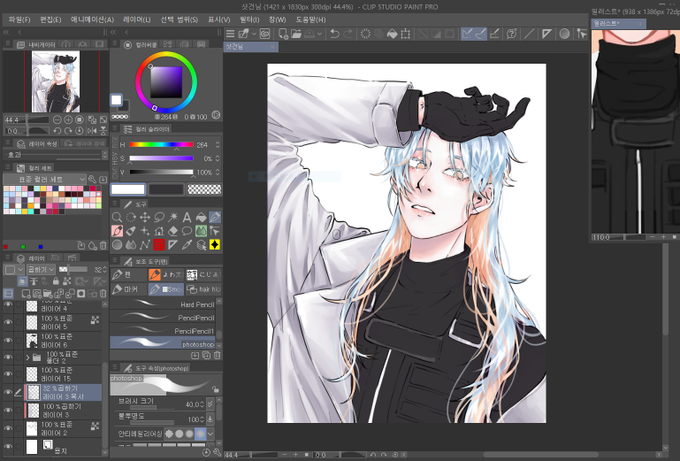Select the photoshop brush

point(163,344)
